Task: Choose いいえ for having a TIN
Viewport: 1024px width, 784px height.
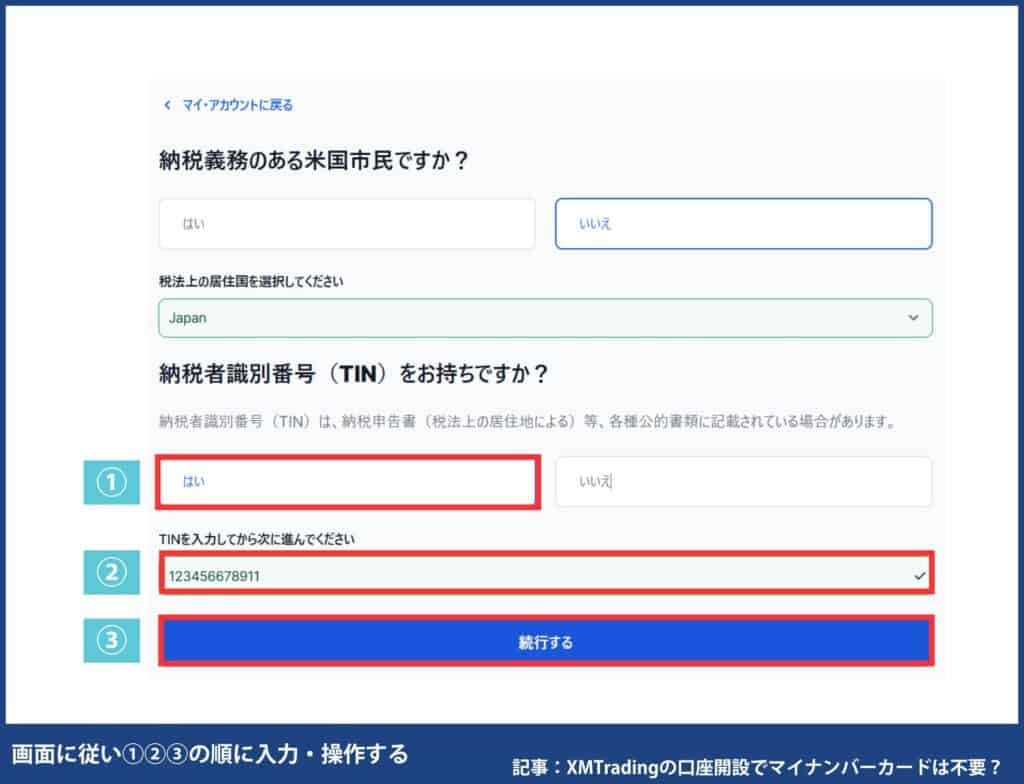Action: pos(743,482)
